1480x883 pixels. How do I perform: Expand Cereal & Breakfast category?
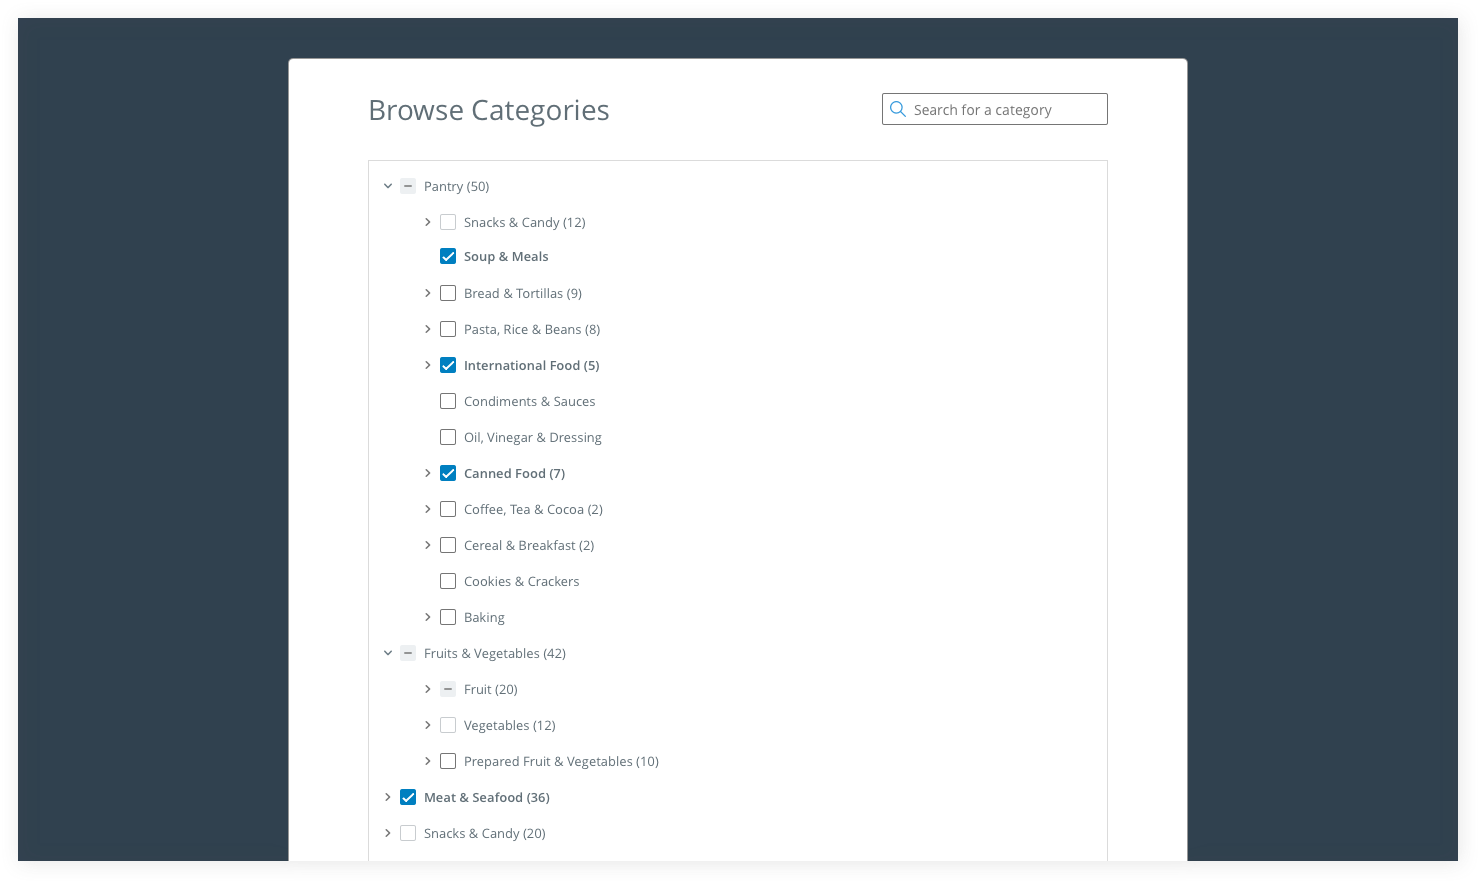point(428,545)
